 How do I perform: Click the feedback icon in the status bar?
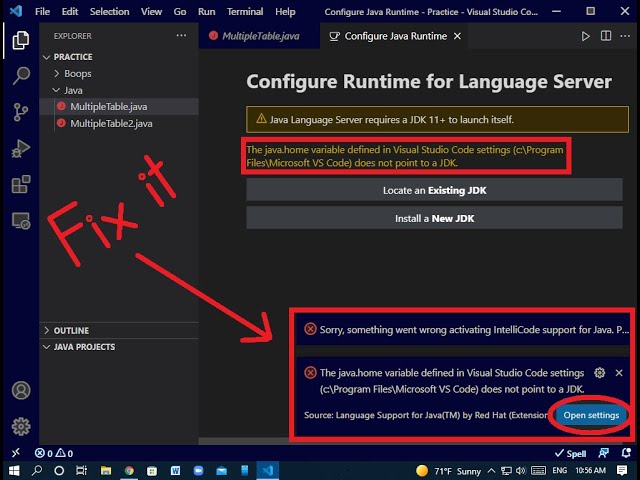(603, 453)
